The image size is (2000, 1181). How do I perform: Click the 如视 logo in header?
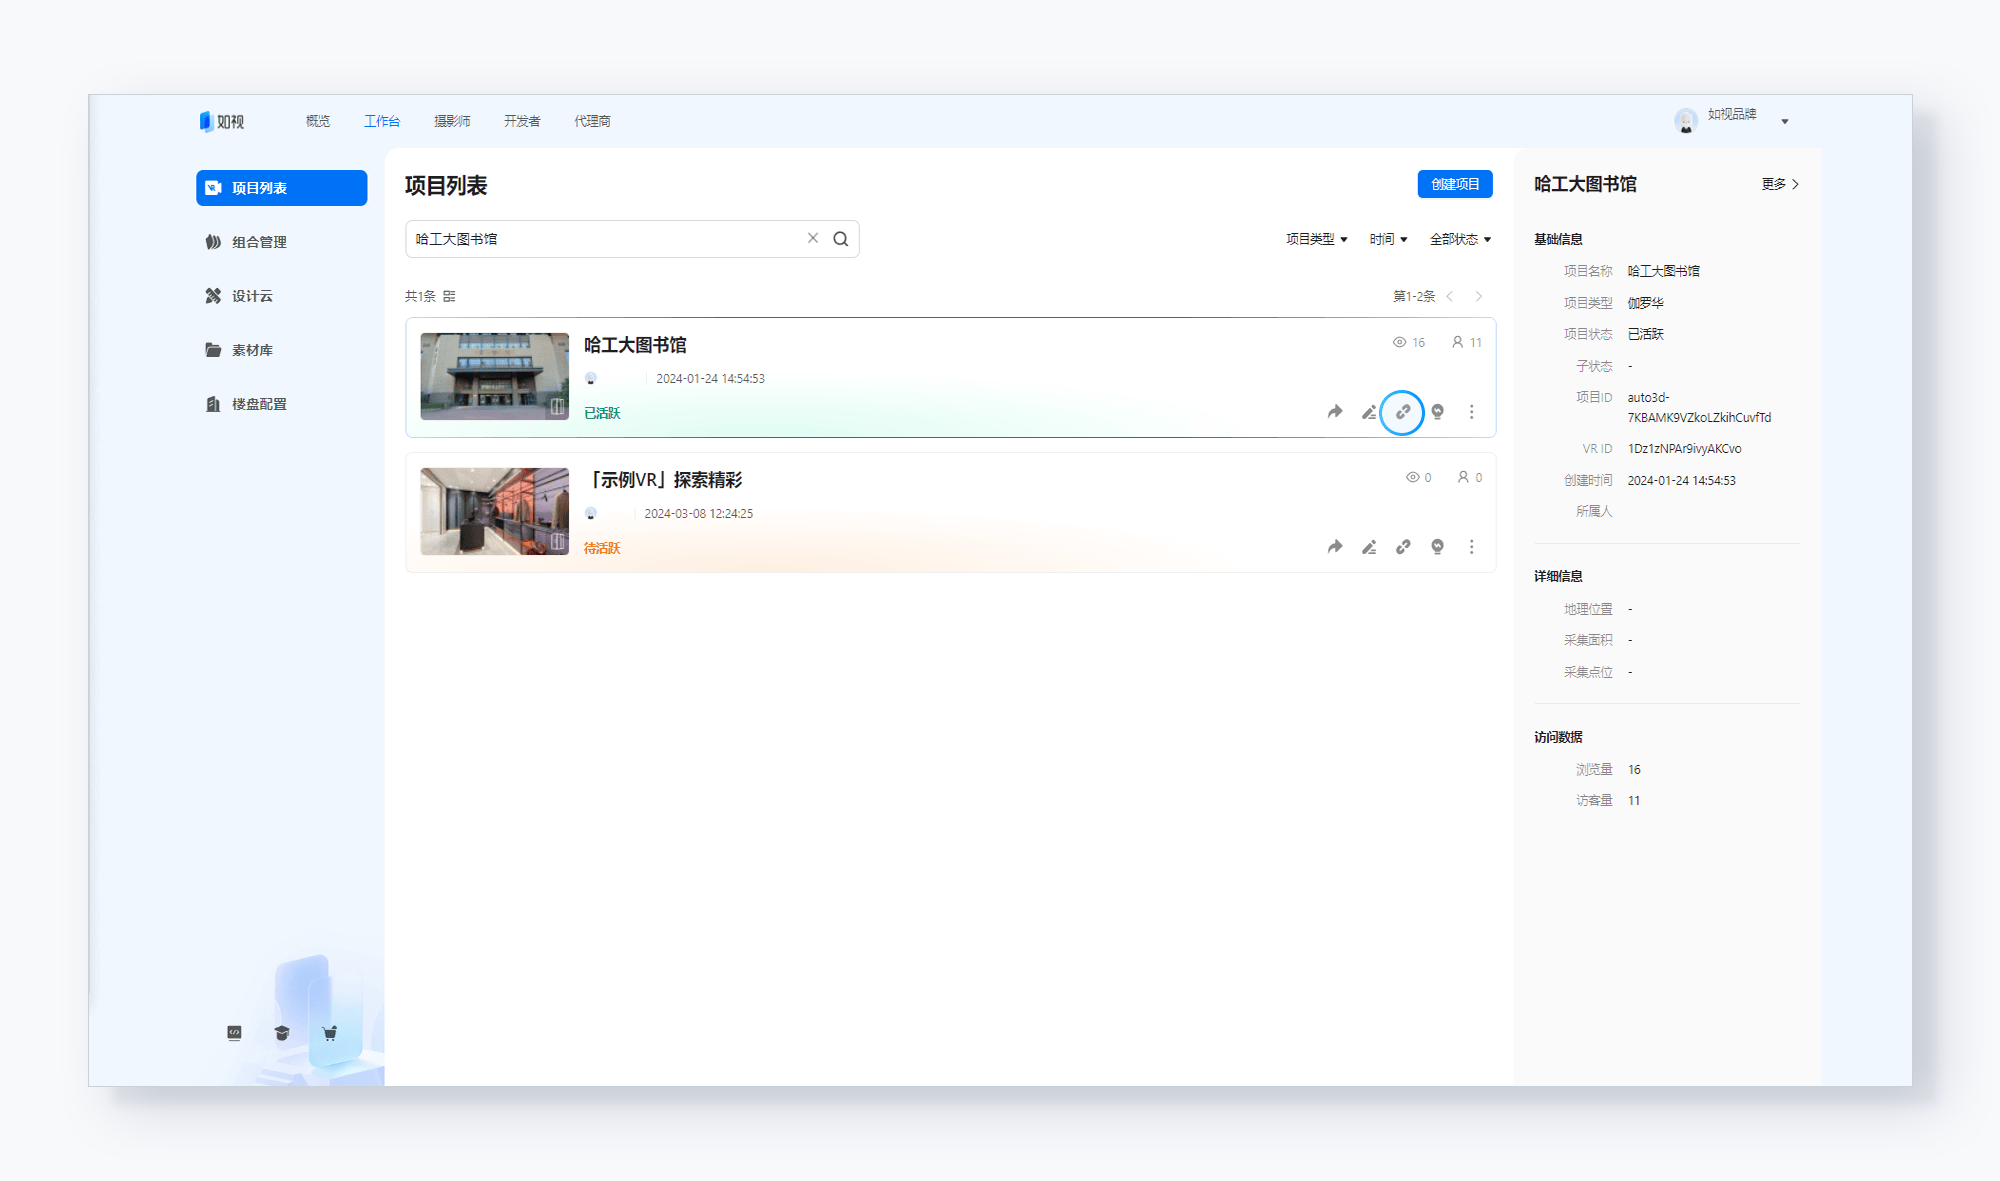pos(221,121)
